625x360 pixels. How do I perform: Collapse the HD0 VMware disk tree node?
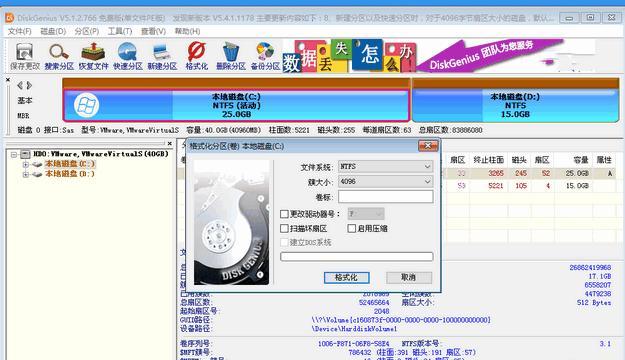click(x=14, y=154)
